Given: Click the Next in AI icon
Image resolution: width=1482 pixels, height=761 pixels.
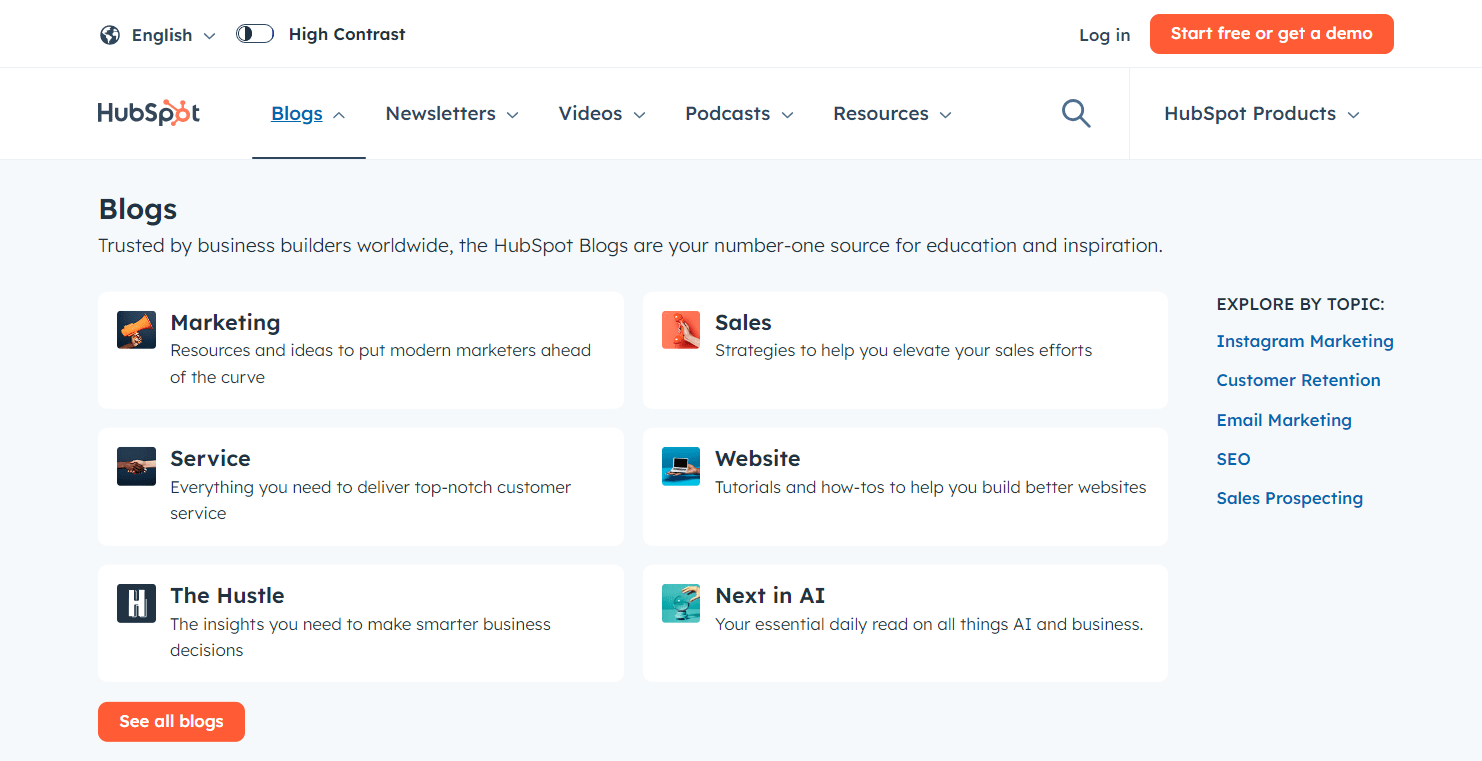Looking at the screenshot, I should tap(681, 603).
